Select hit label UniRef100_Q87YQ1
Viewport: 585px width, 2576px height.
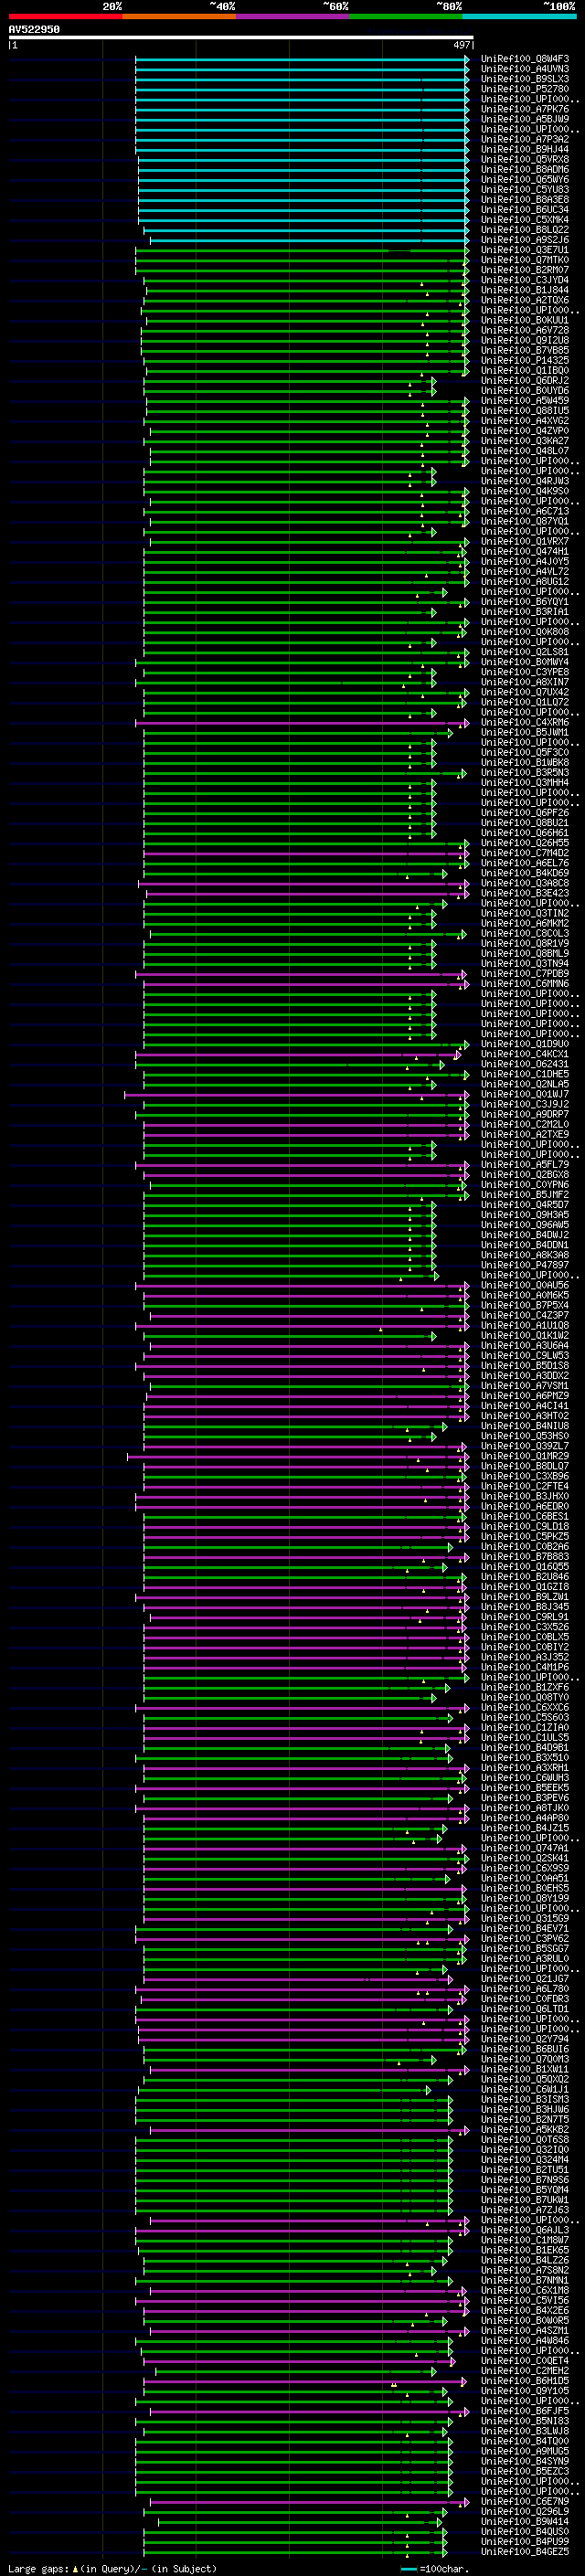525,522
